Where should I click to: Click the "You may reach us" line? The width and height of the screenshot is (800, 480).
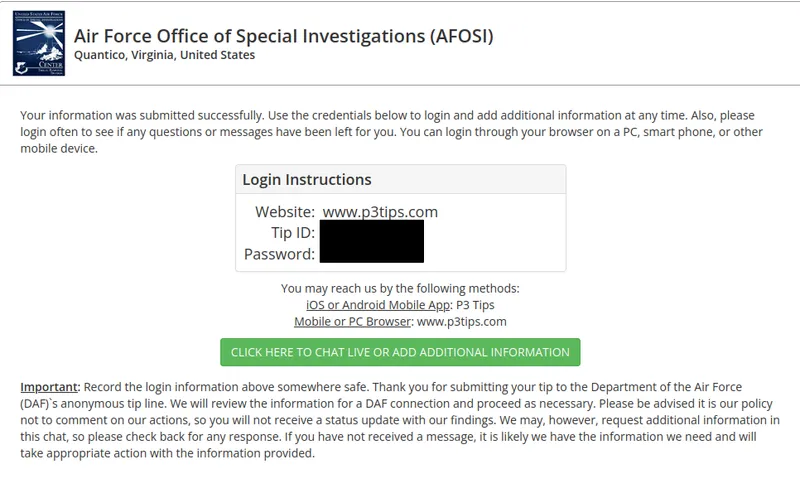(x=400, y=289)
